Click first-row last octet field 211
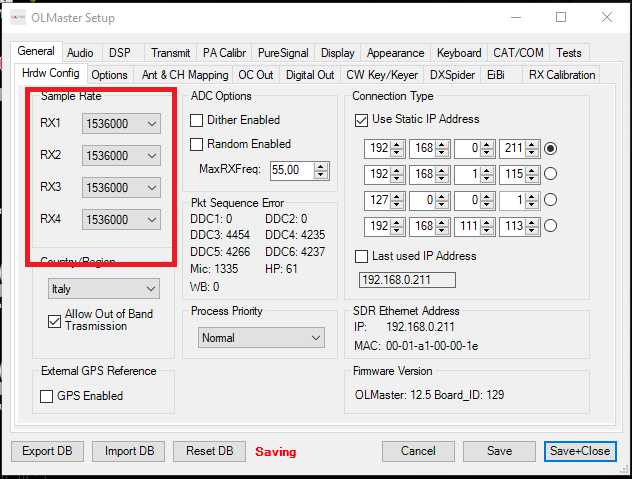632x479 pixels. (514, 148)
